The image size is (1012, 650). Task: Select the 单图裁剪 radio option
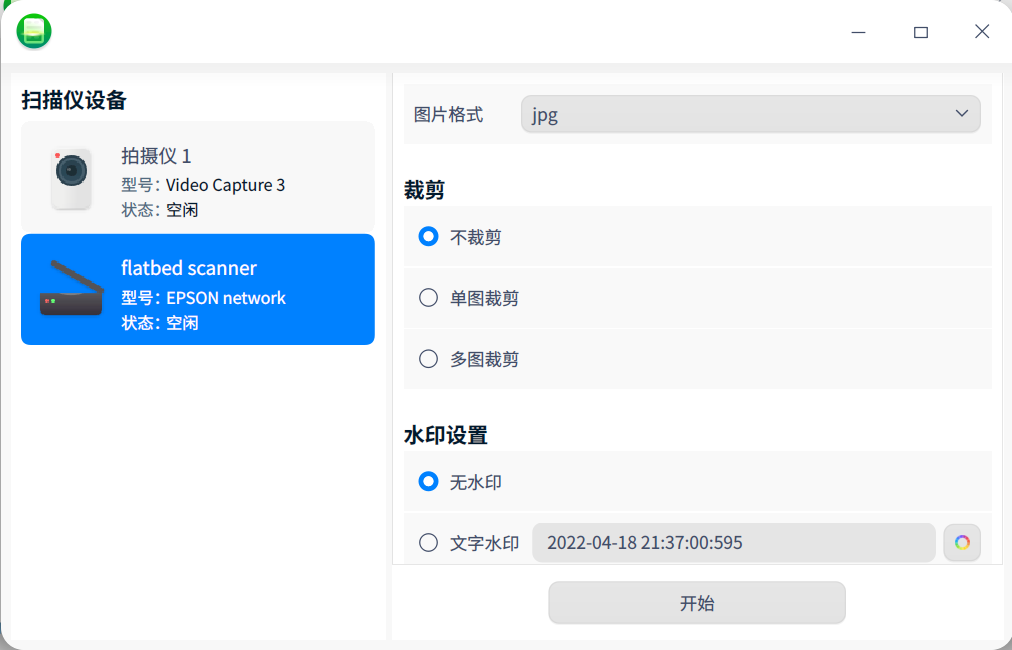pos(429,298)
